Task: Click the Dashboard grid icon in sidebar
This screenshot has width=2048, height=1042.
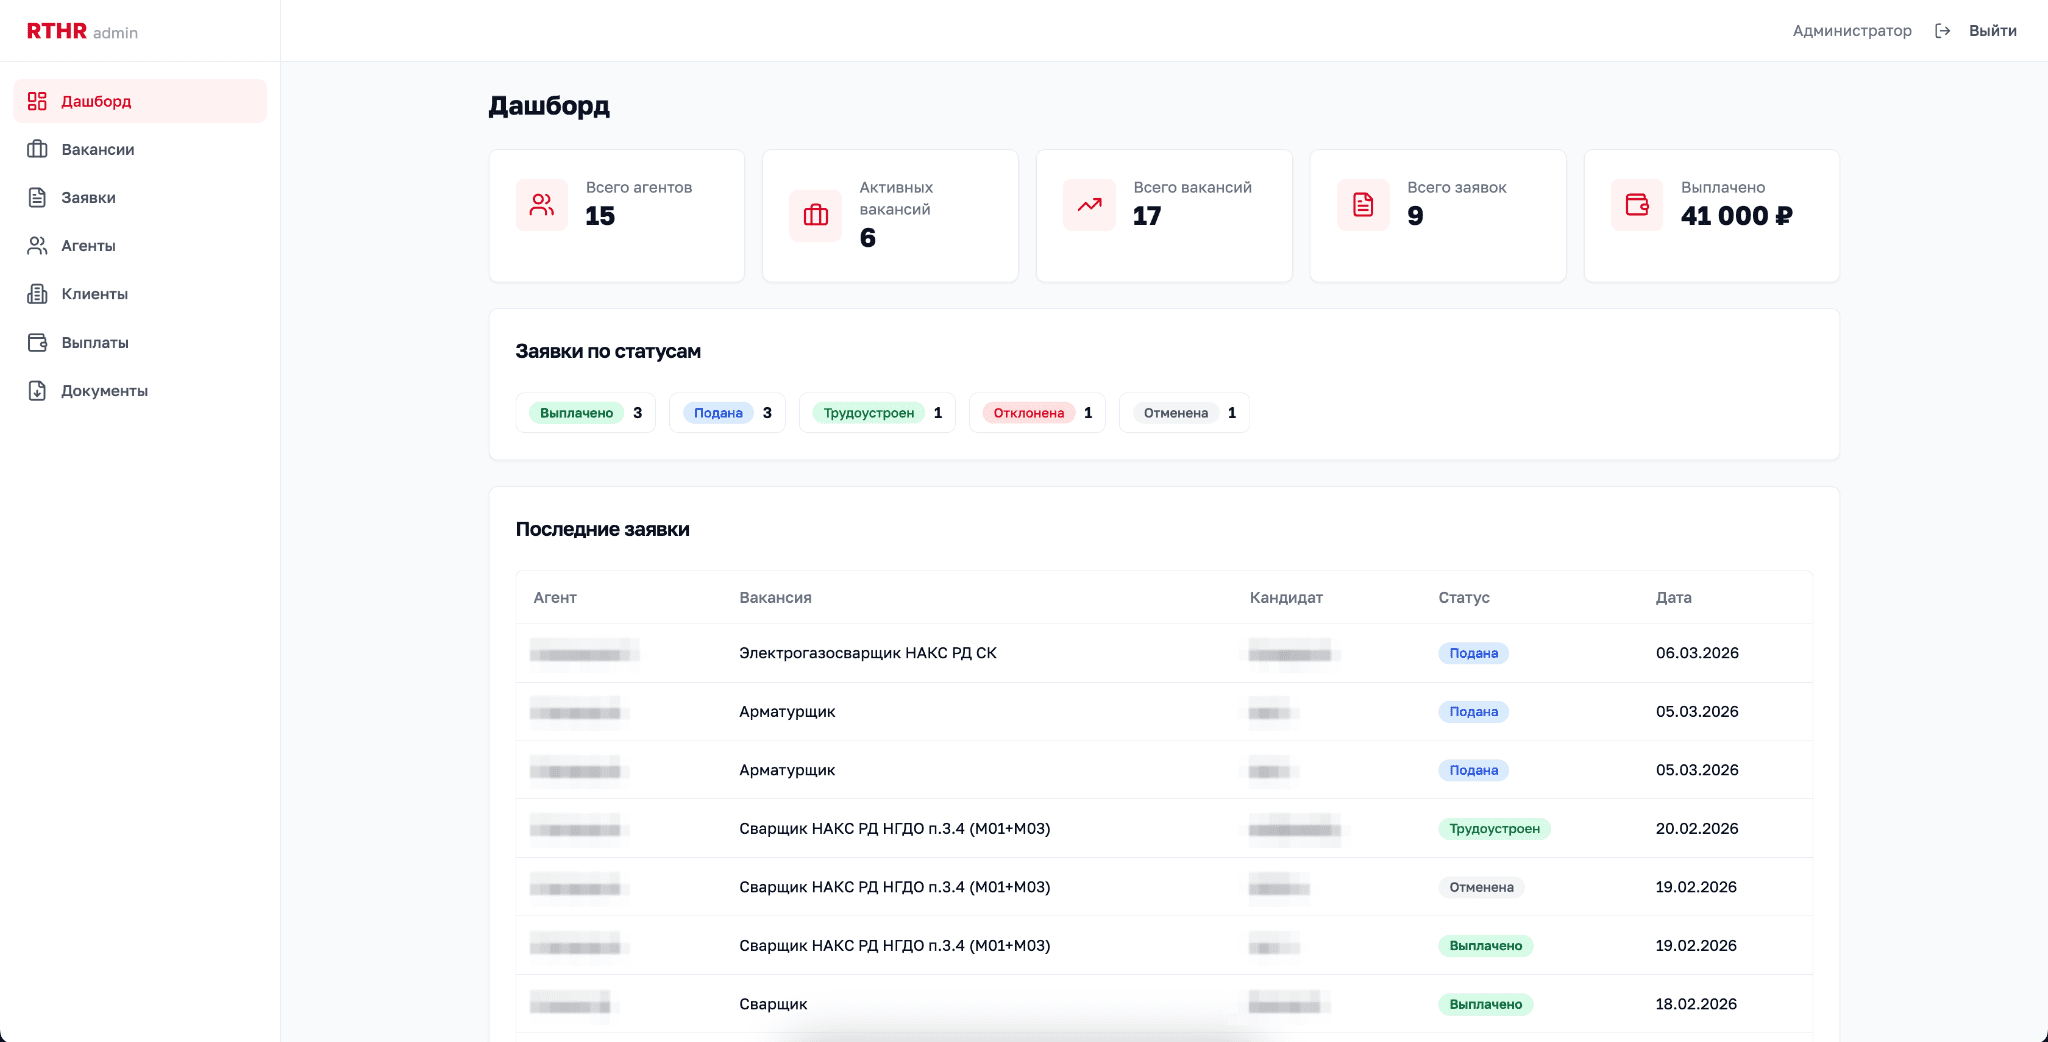Action: pyautogui.click(x=37, y=101)
